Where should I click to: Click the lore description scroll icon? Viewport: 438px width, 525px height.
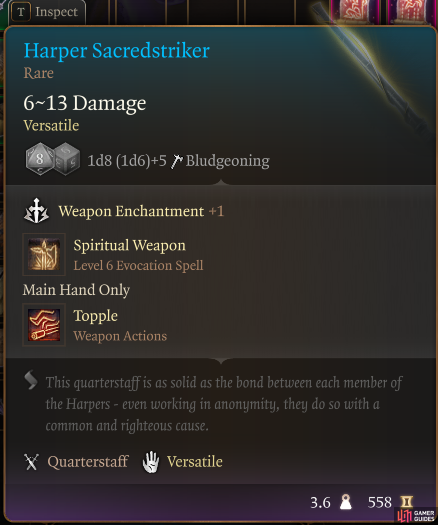tap(31, 380)
